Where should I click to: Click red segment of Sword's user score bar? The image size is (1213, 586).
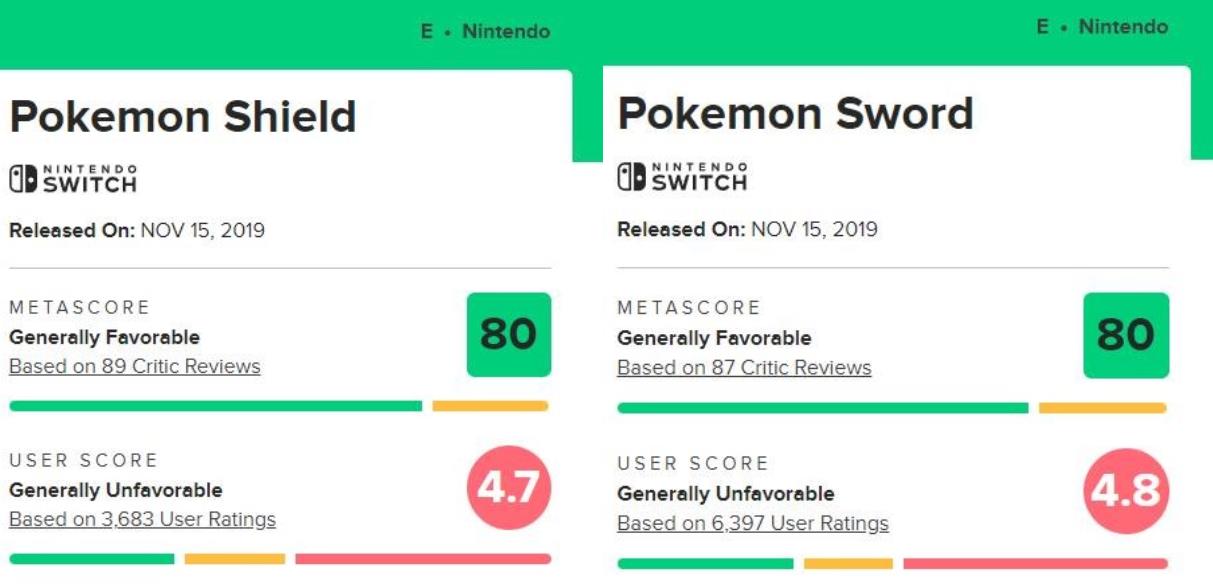[1034, 564]
